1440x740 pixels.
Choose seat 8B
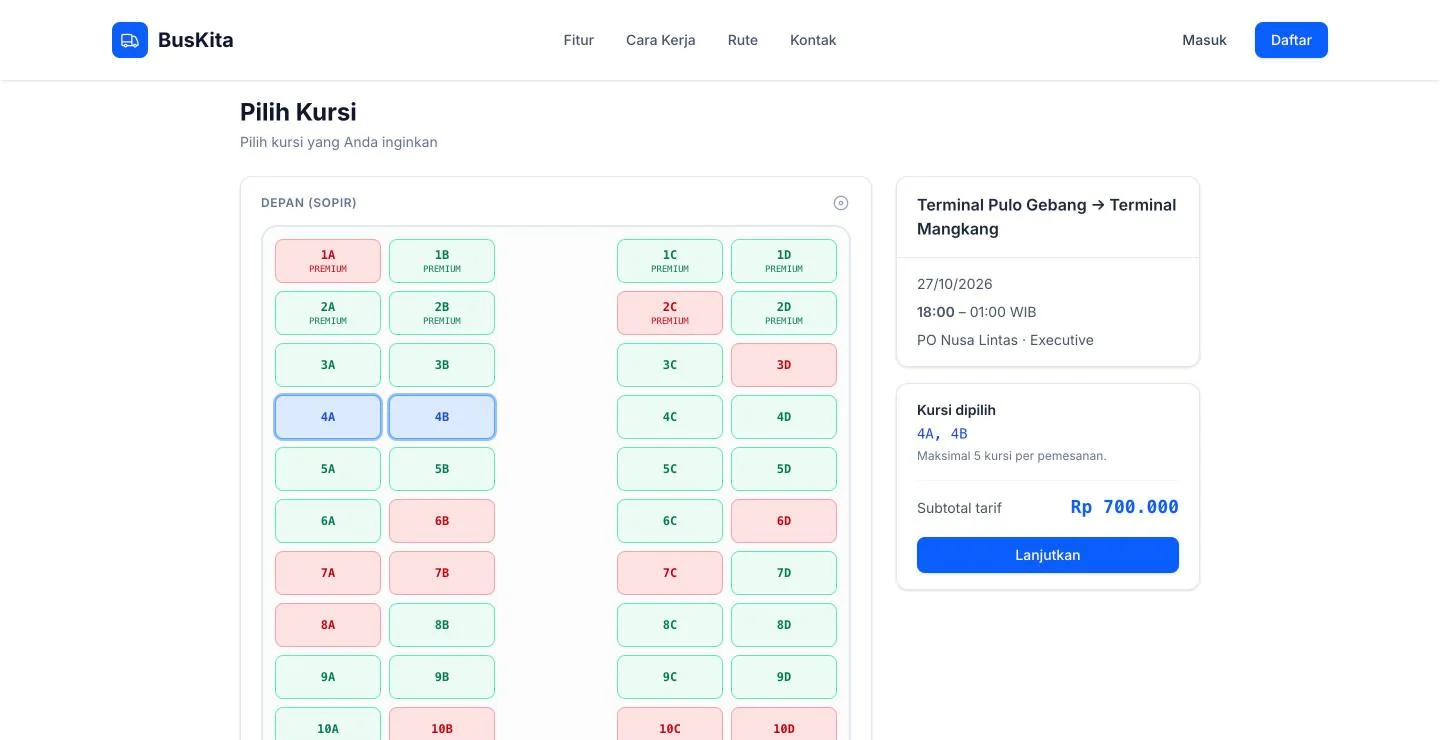442,625
